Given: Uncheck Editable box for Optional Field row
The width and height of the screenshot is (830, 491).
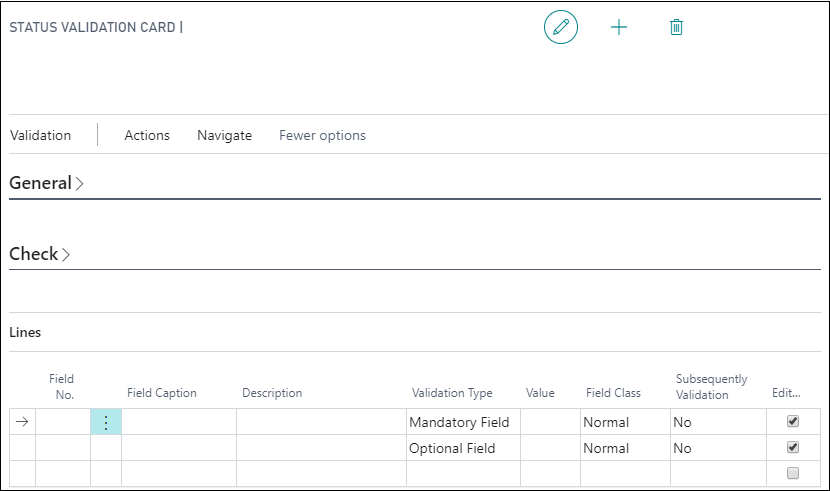Looking at the screenshot, I should point(793,447).
